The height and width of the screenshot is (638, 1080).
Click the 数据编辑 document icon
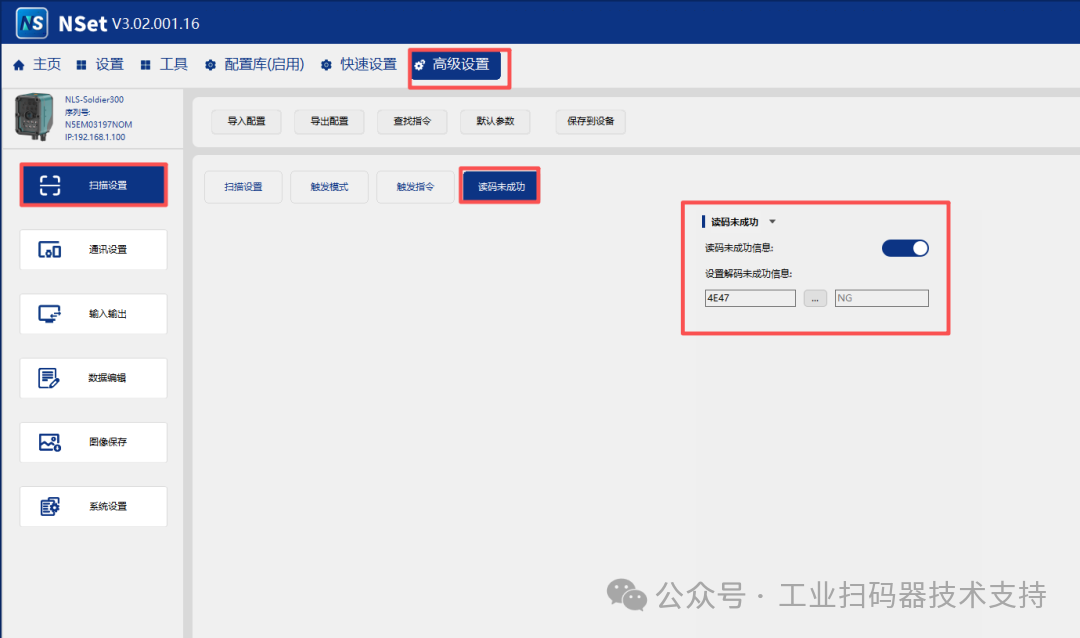coord(49,378)
